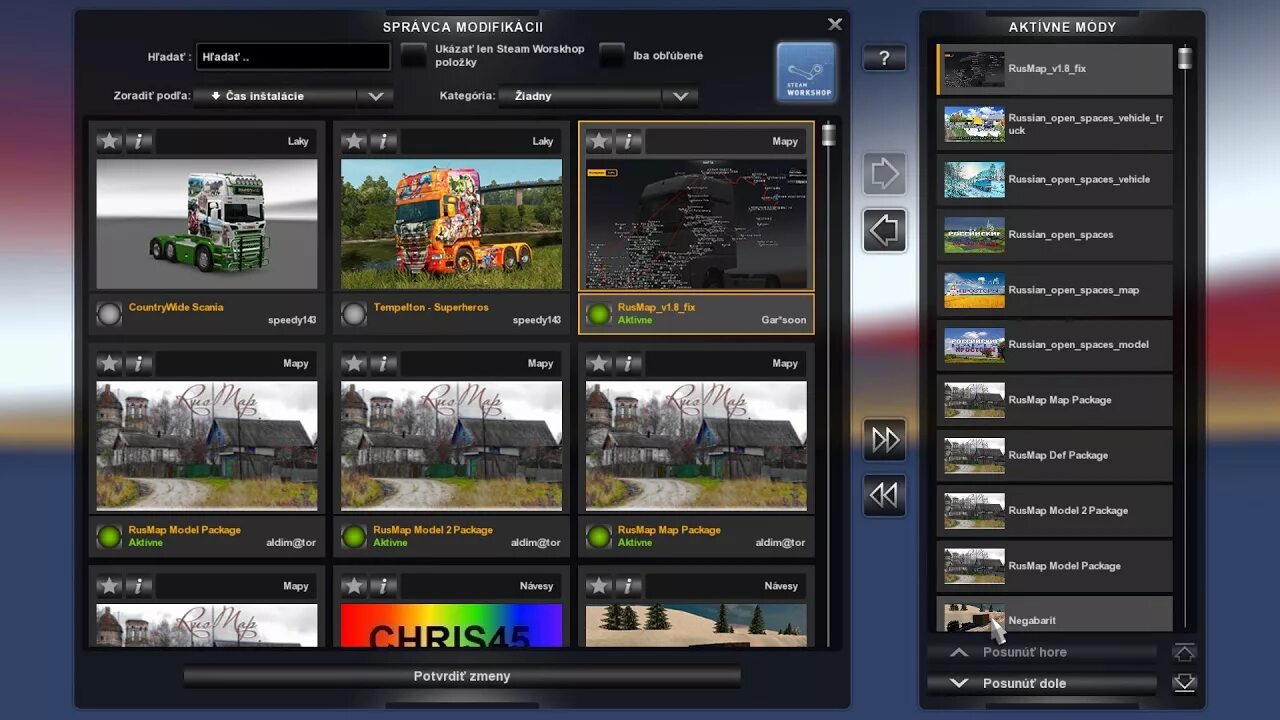Deactivate all mods with double left arrows

point(884,496)
